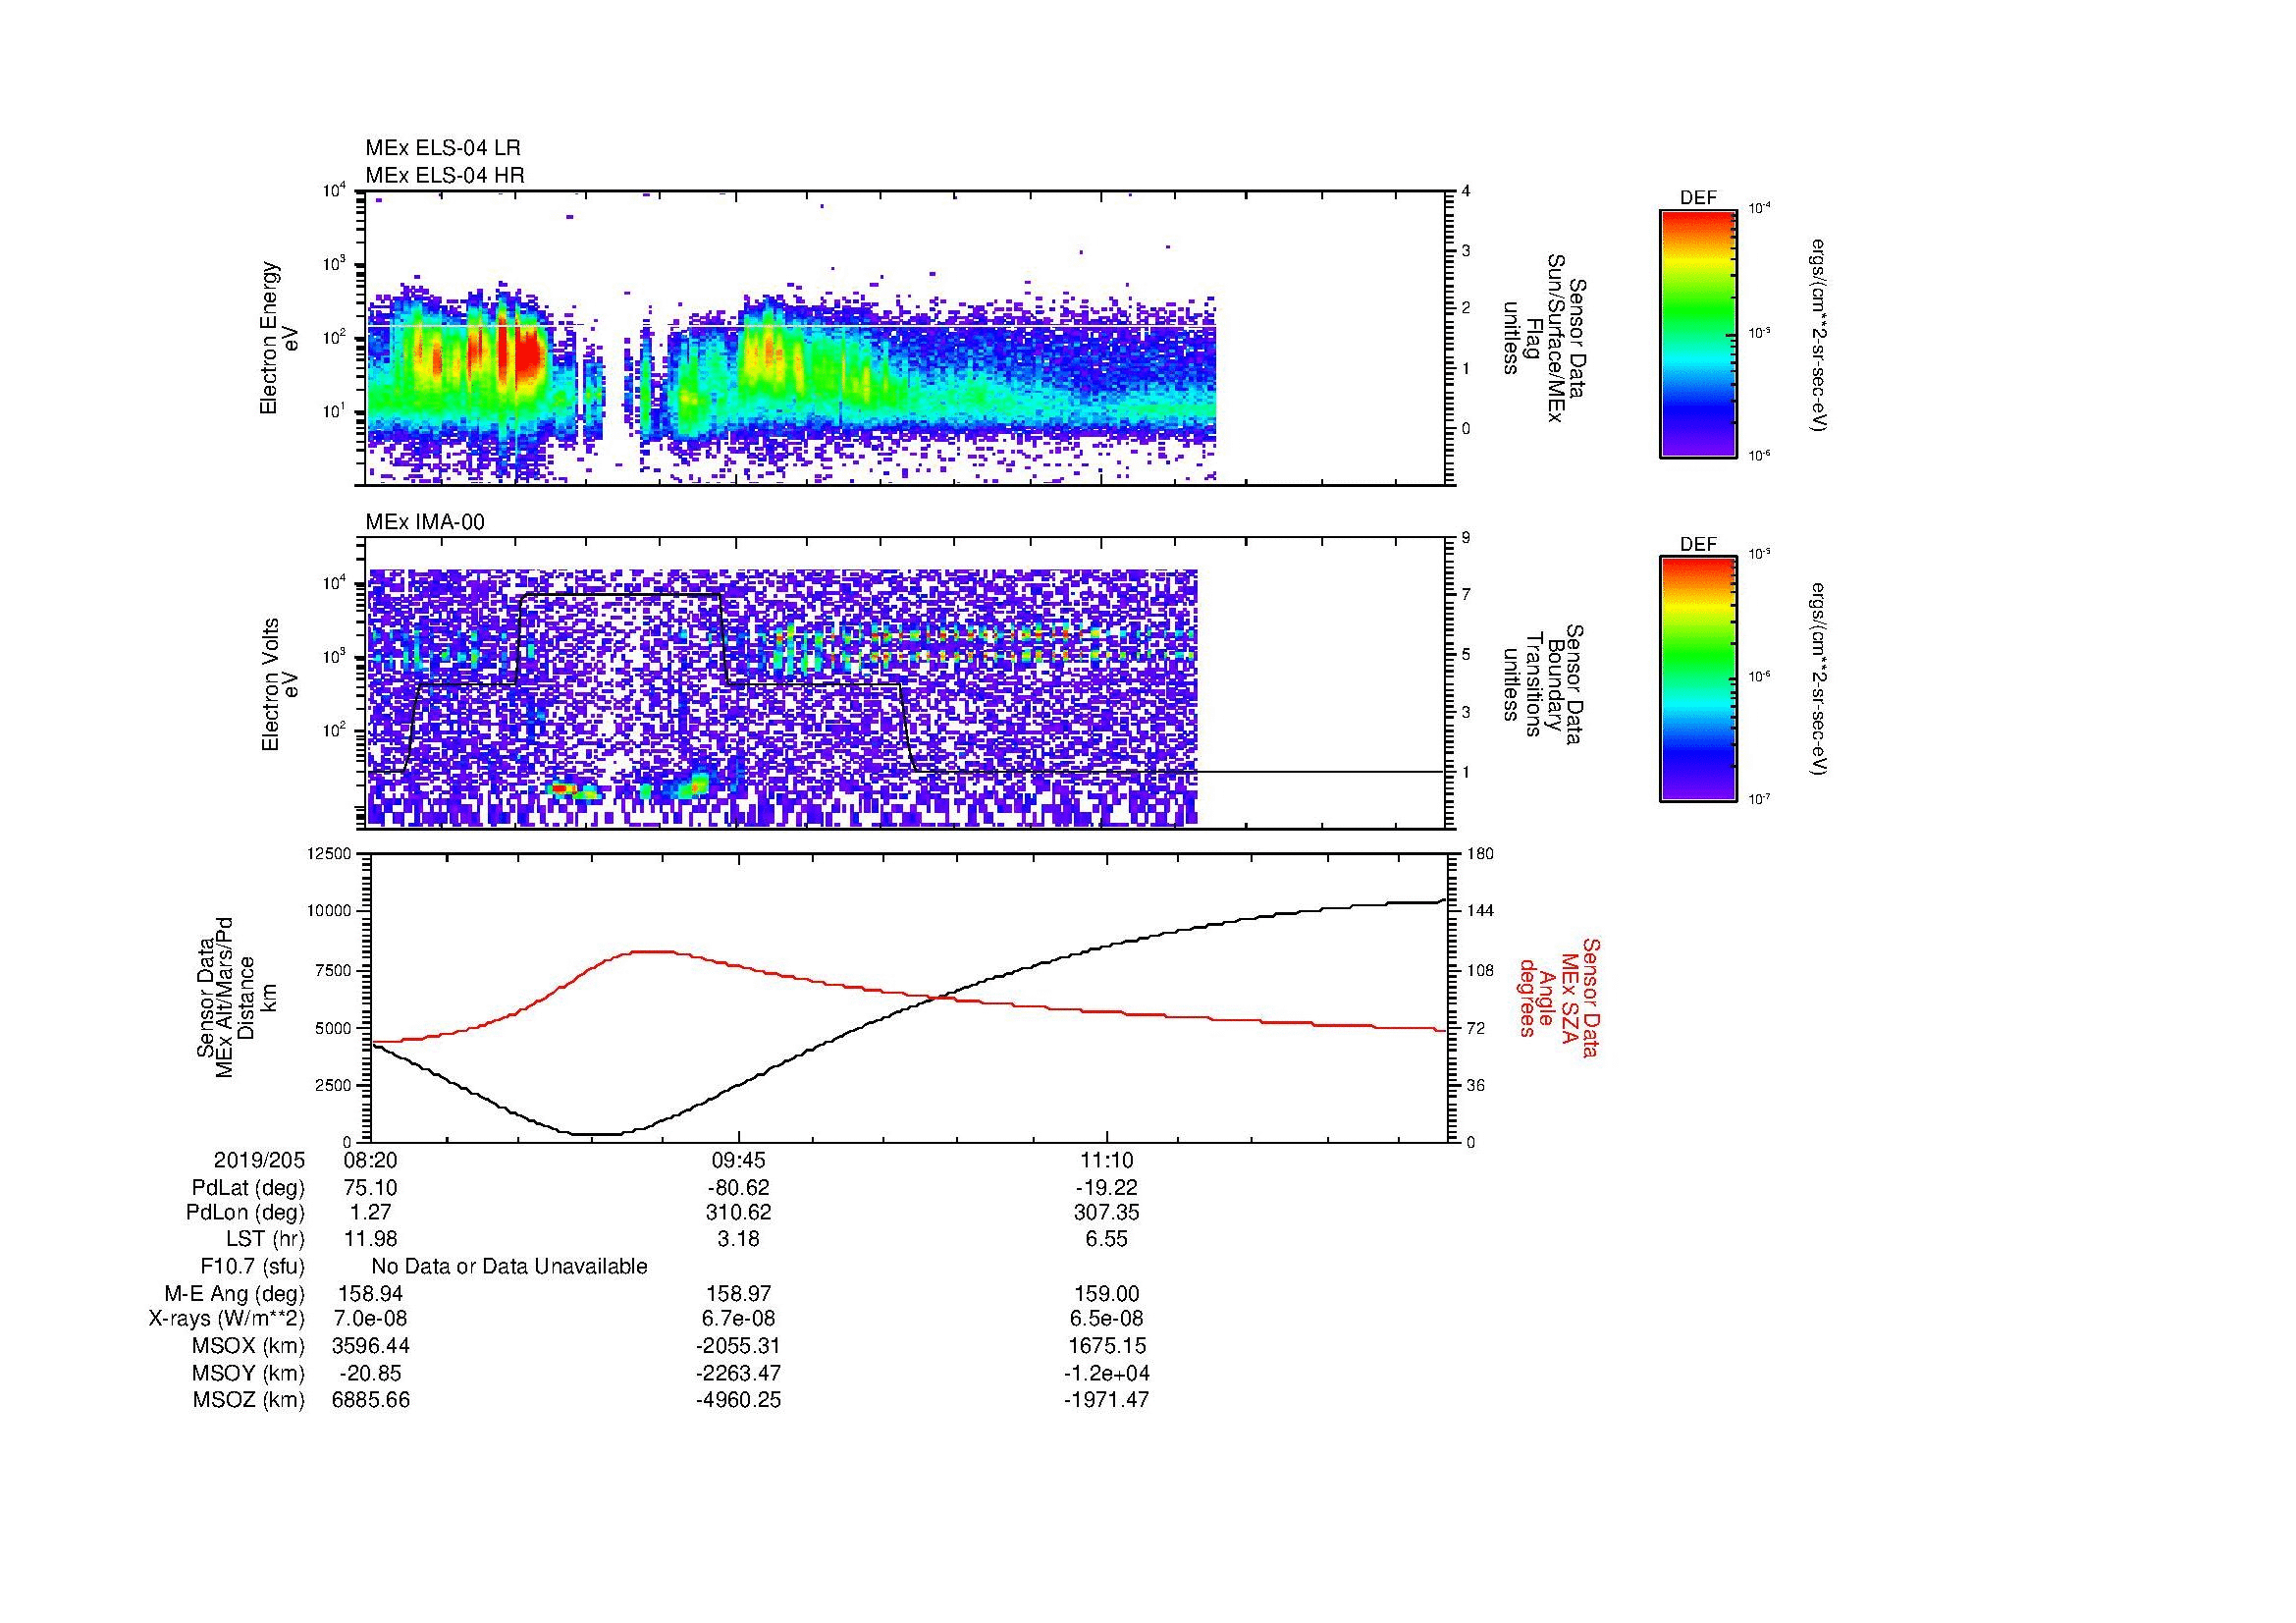
Task: Click the M-E Ang (deg) row label
Action: tap(234, 1294)
